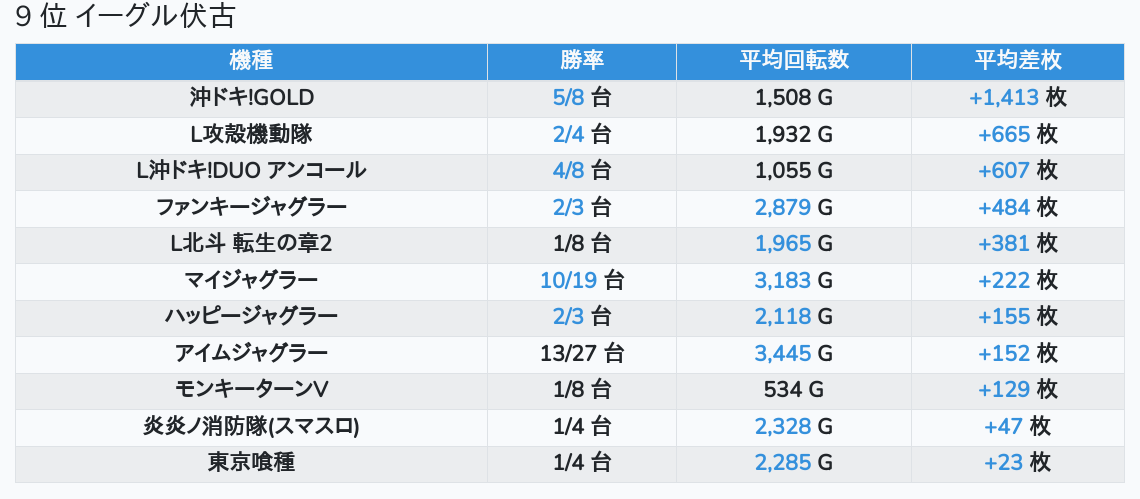Click the 東京喰種 machine name
This screenshot has height=499, width=1140.
pyautogui.click(x=251, y=462)
